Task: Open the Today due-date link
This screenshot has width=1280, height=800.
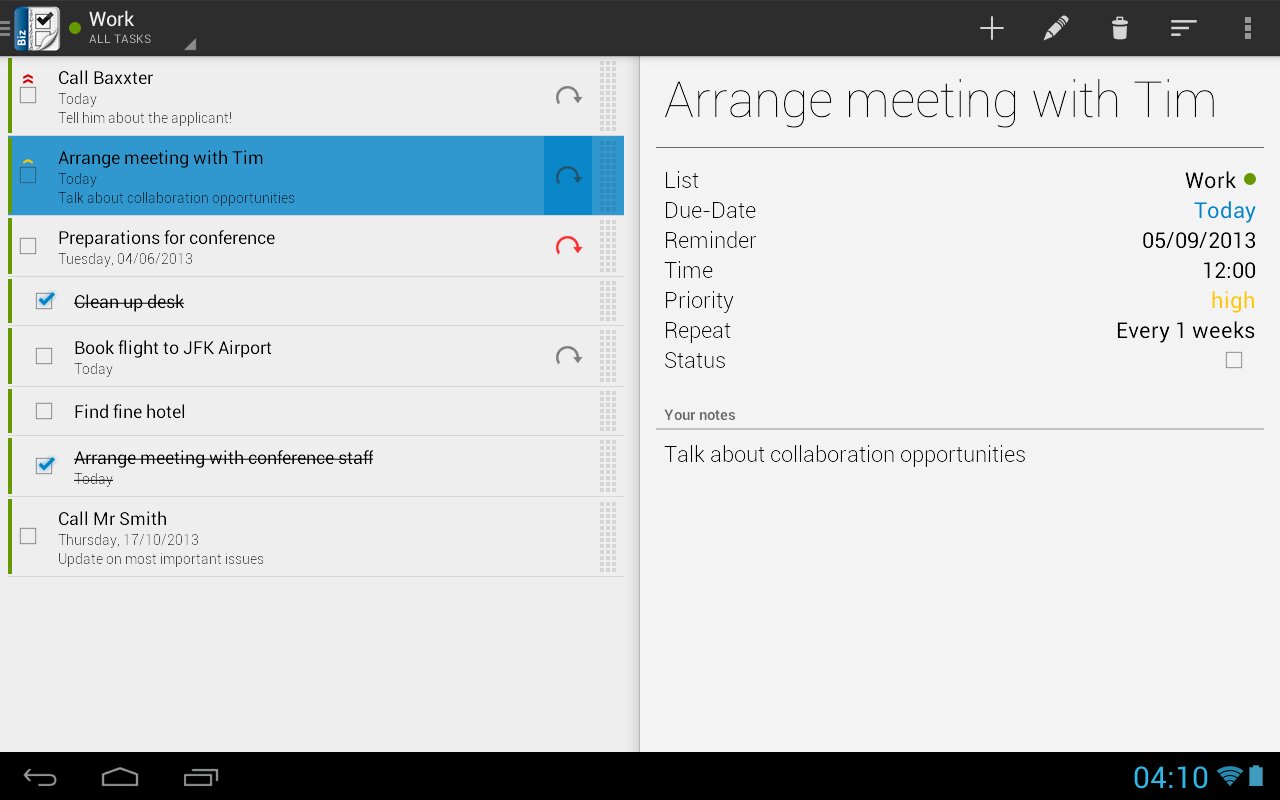Action: (1225, 210)
